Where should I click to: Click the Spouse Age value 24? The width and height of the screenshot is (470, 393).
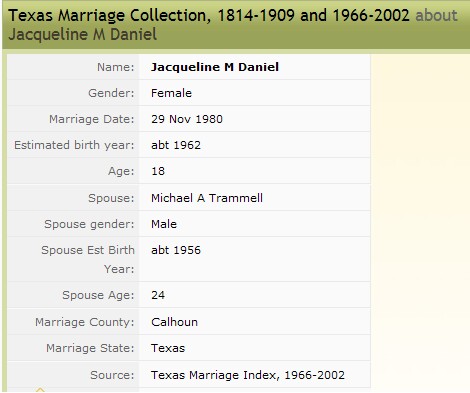[158, 295]
